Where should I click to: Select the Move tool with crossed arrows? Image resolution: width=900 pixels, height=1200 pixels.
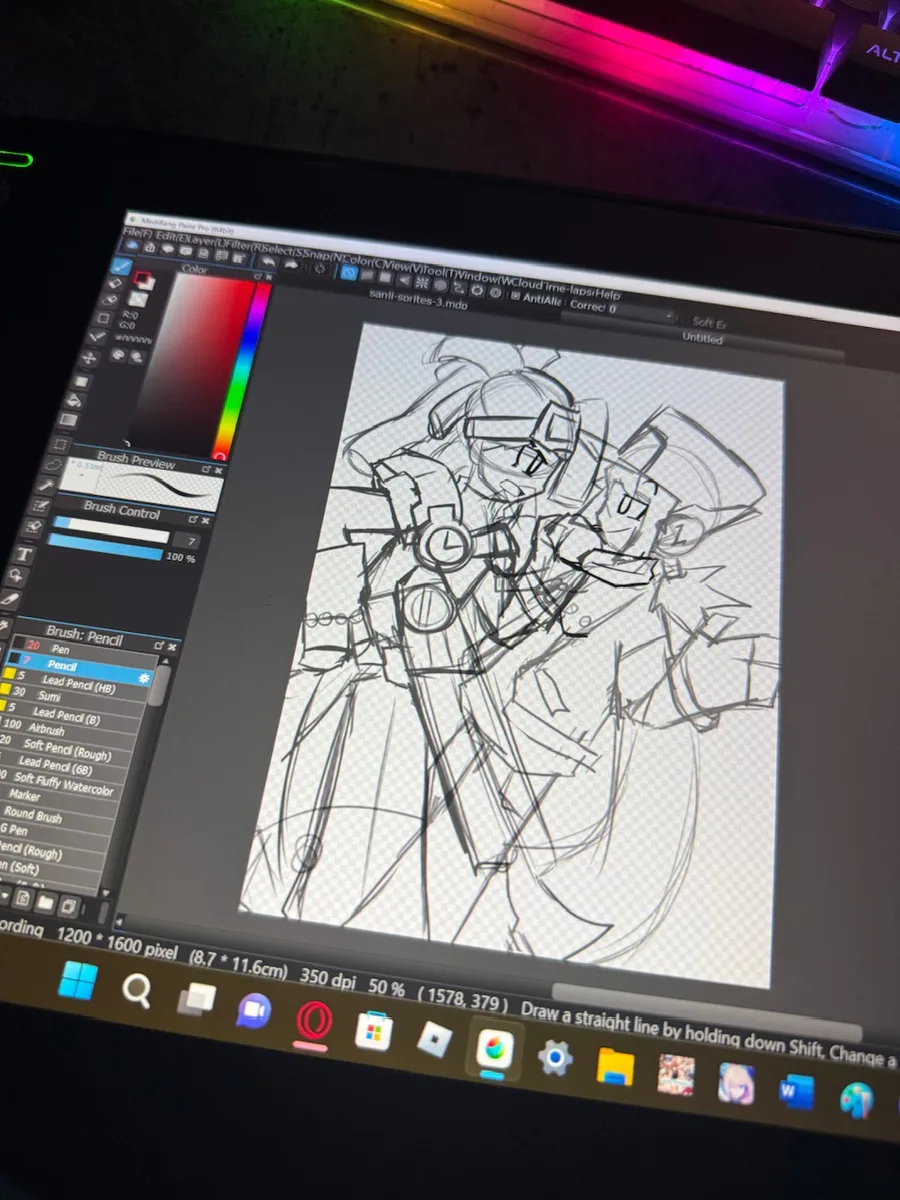coord(89,357)
